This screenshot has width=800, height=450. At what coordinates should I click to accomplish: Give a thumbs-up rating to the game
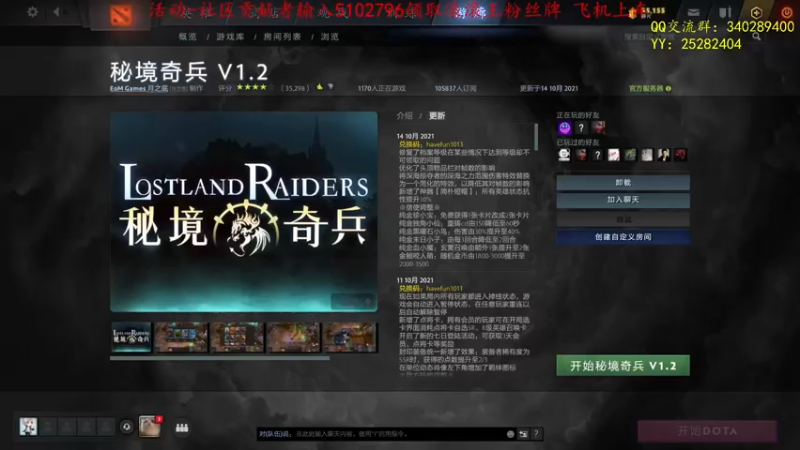320,87
